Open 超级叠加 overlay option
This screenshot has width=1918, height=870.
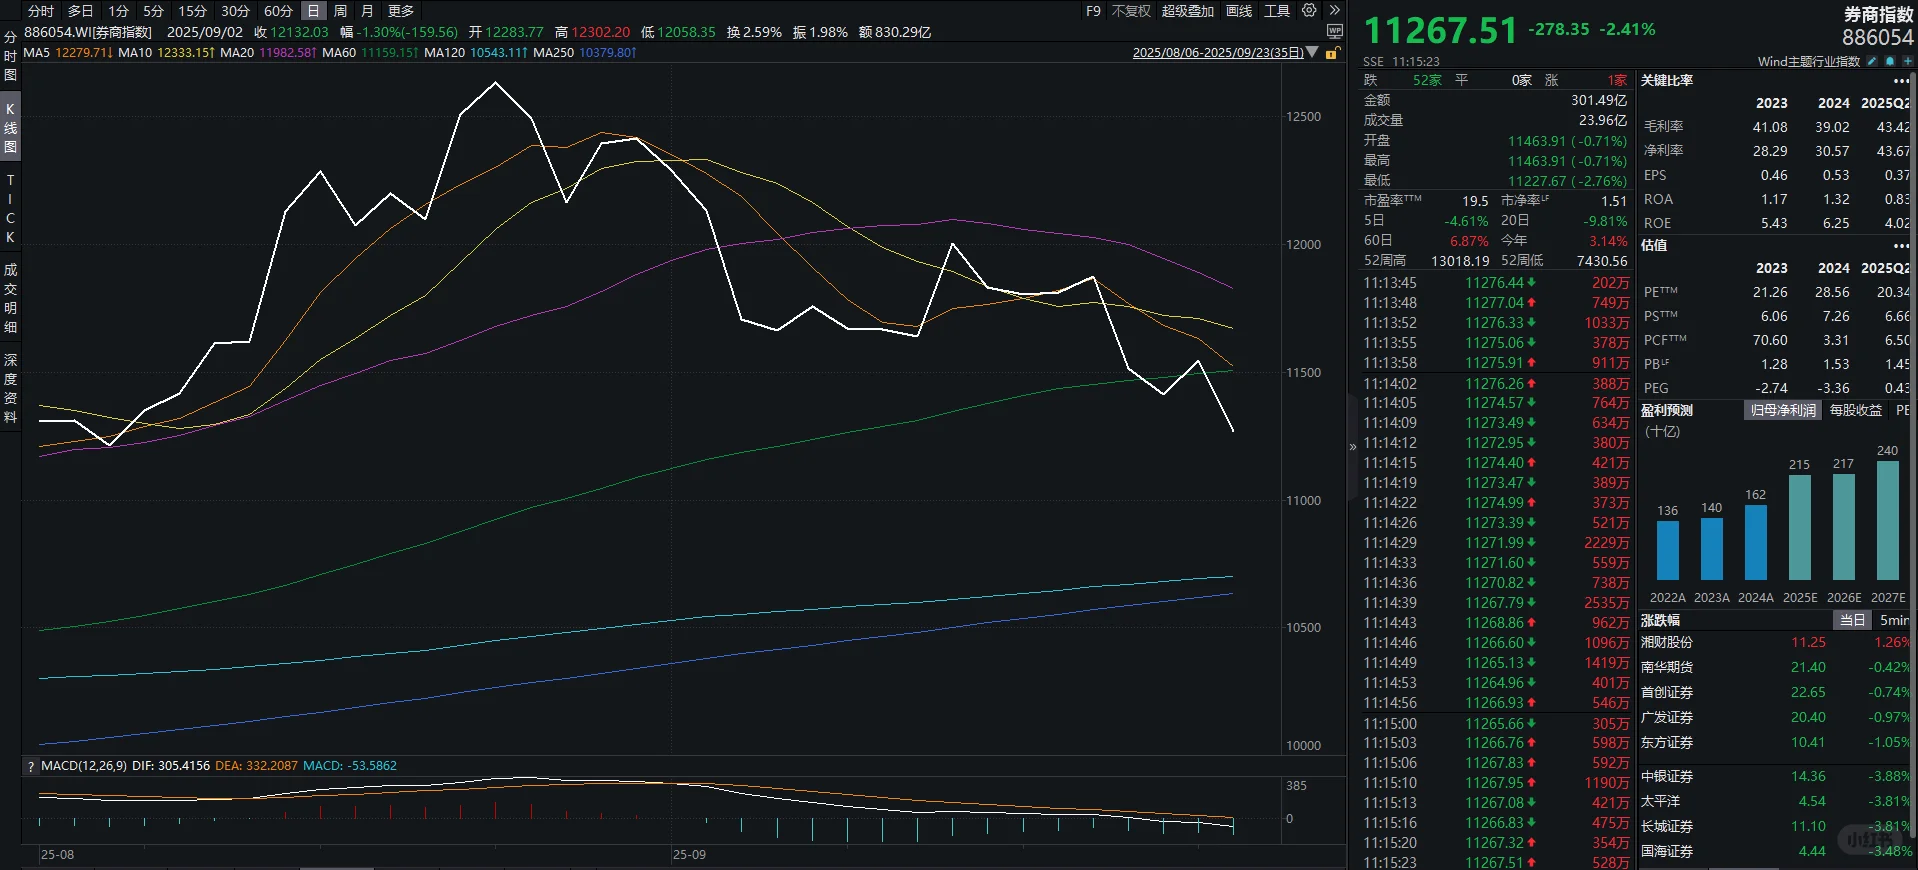coord(1188,11)
